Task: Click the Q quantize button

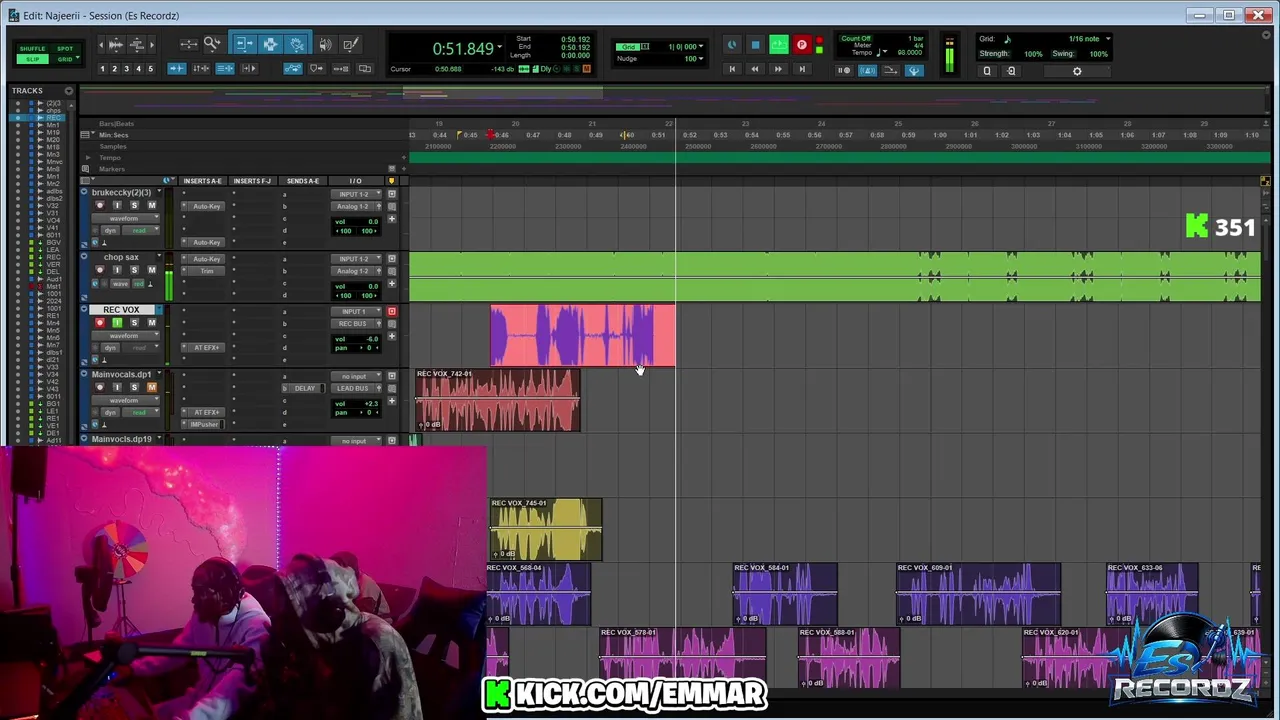Action: coord(987,71)
